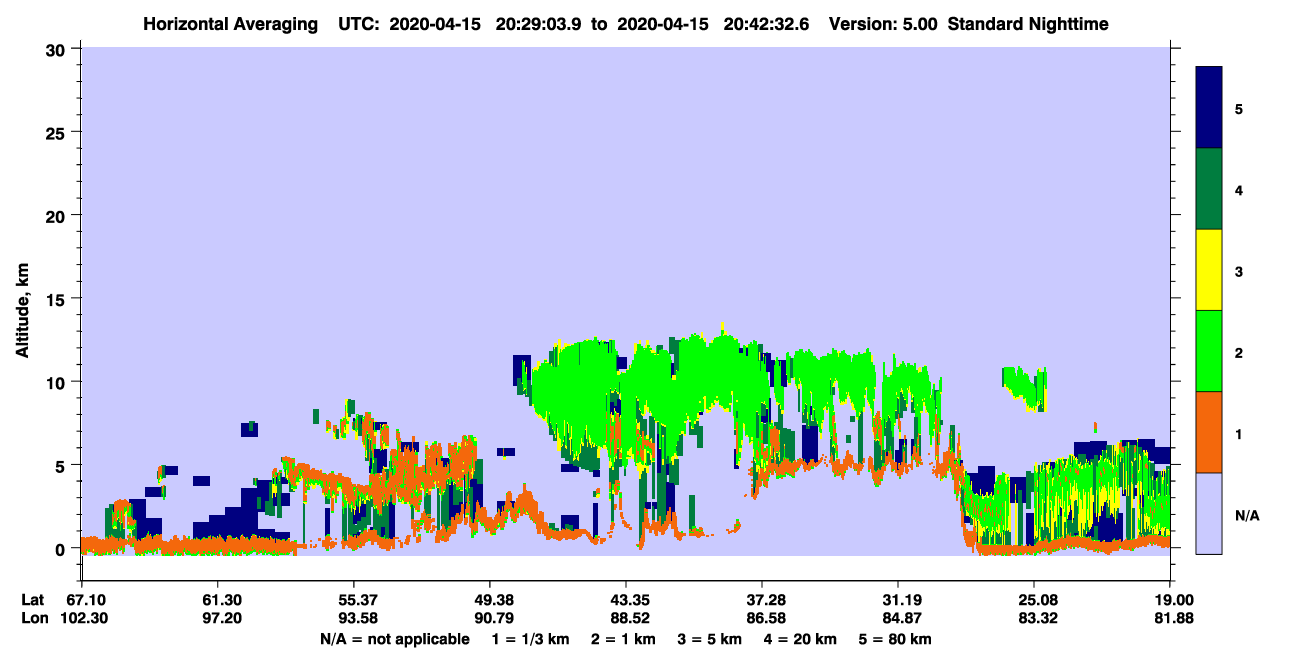Click the yellow level 3 colorbar segment
The image size is (1300, 667).
tap(1209, 270)
